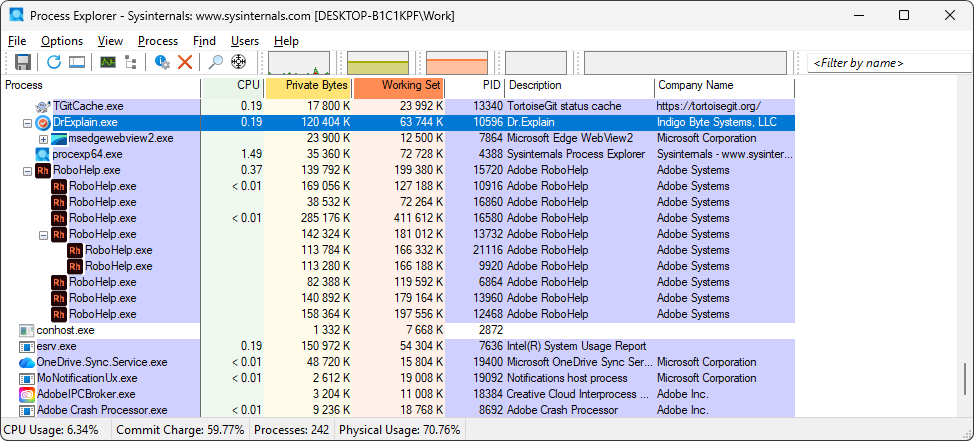Screen dimensions: 974x441
Task: Select the Find Window's Process crosshair icon
Action: (239, 62)
